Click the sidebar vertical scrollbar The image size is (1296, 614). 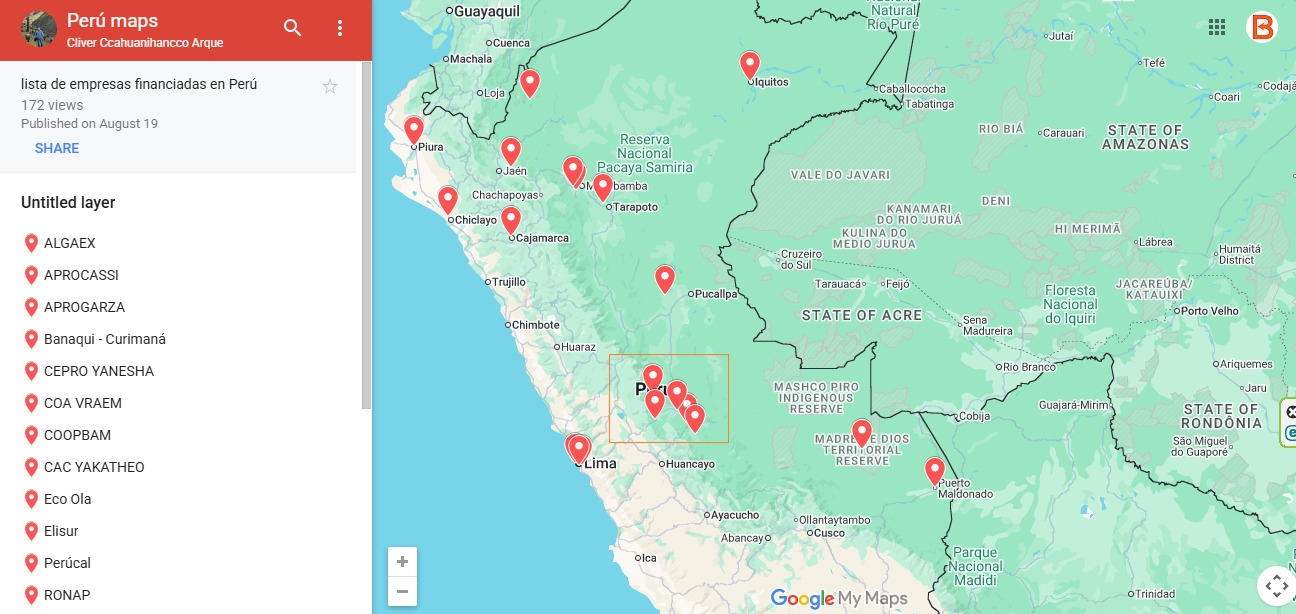[366, 235]
